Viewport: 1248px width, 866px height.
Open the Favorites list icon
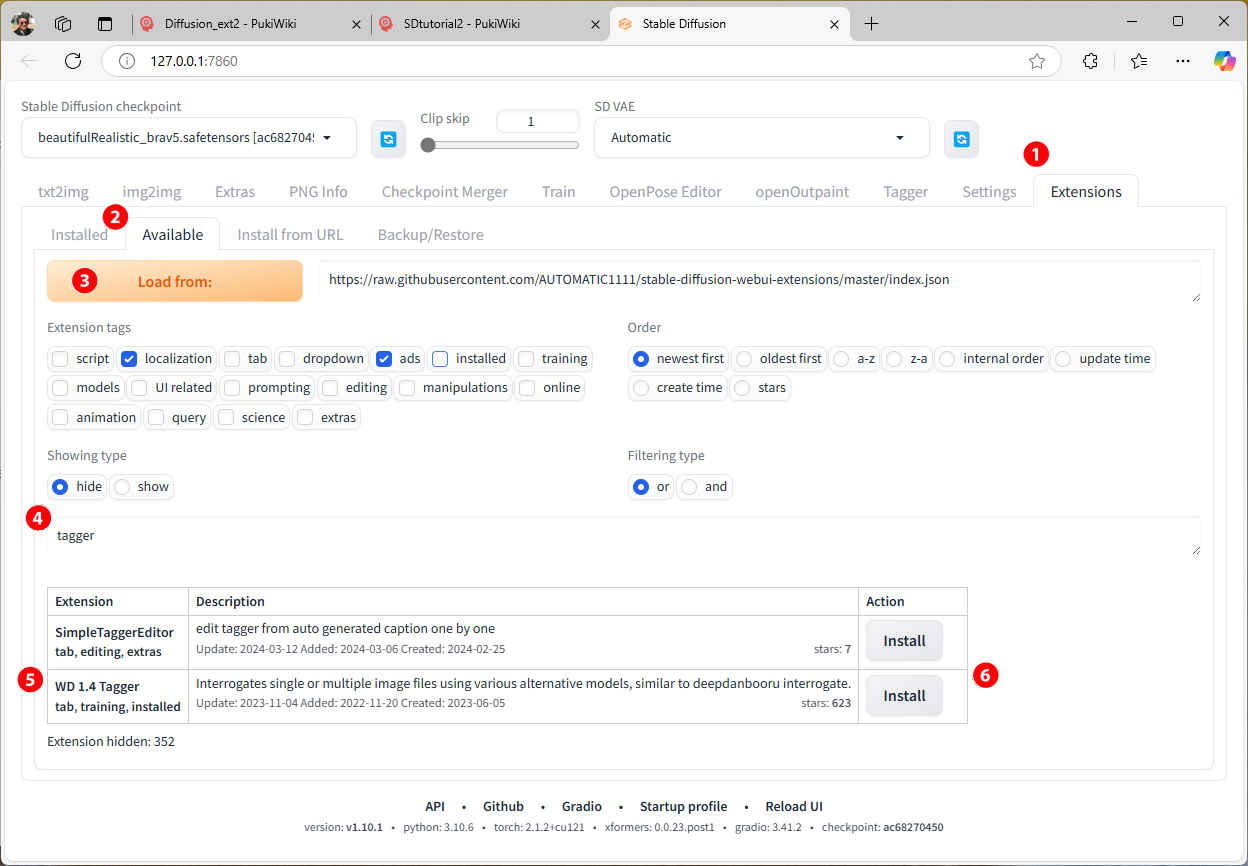(x=1138, y=61)
